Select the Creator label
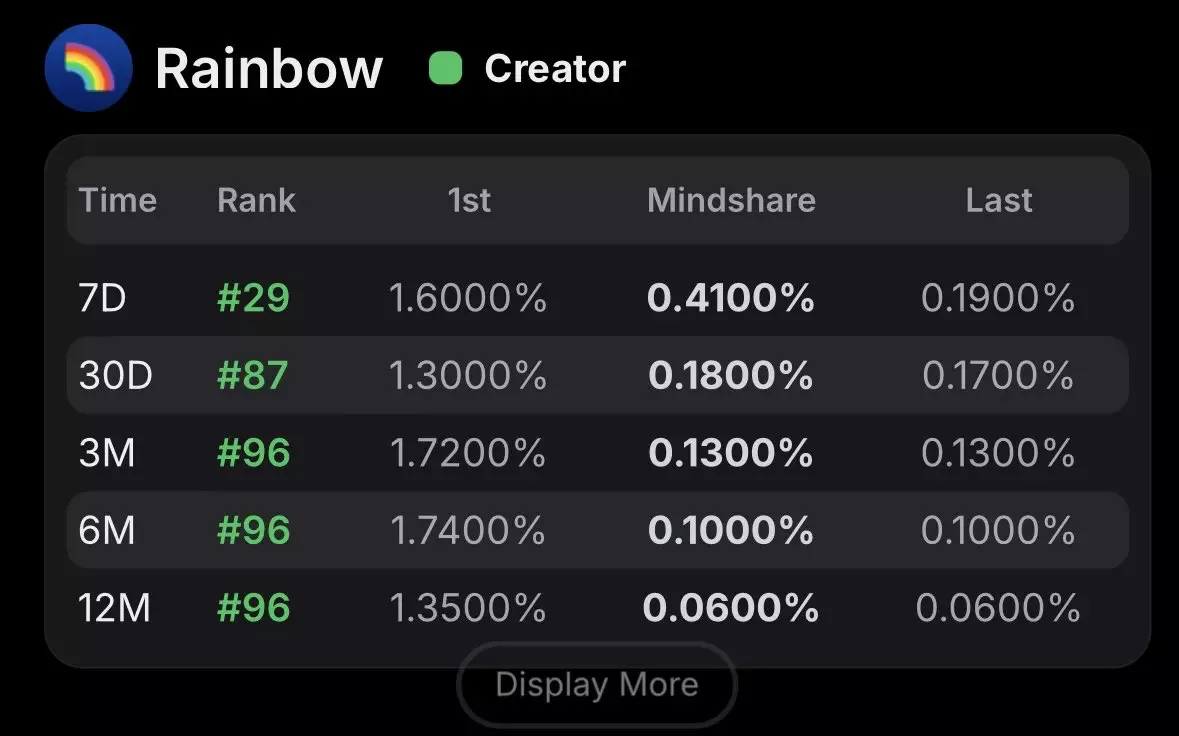 click(x=555, y=68)
